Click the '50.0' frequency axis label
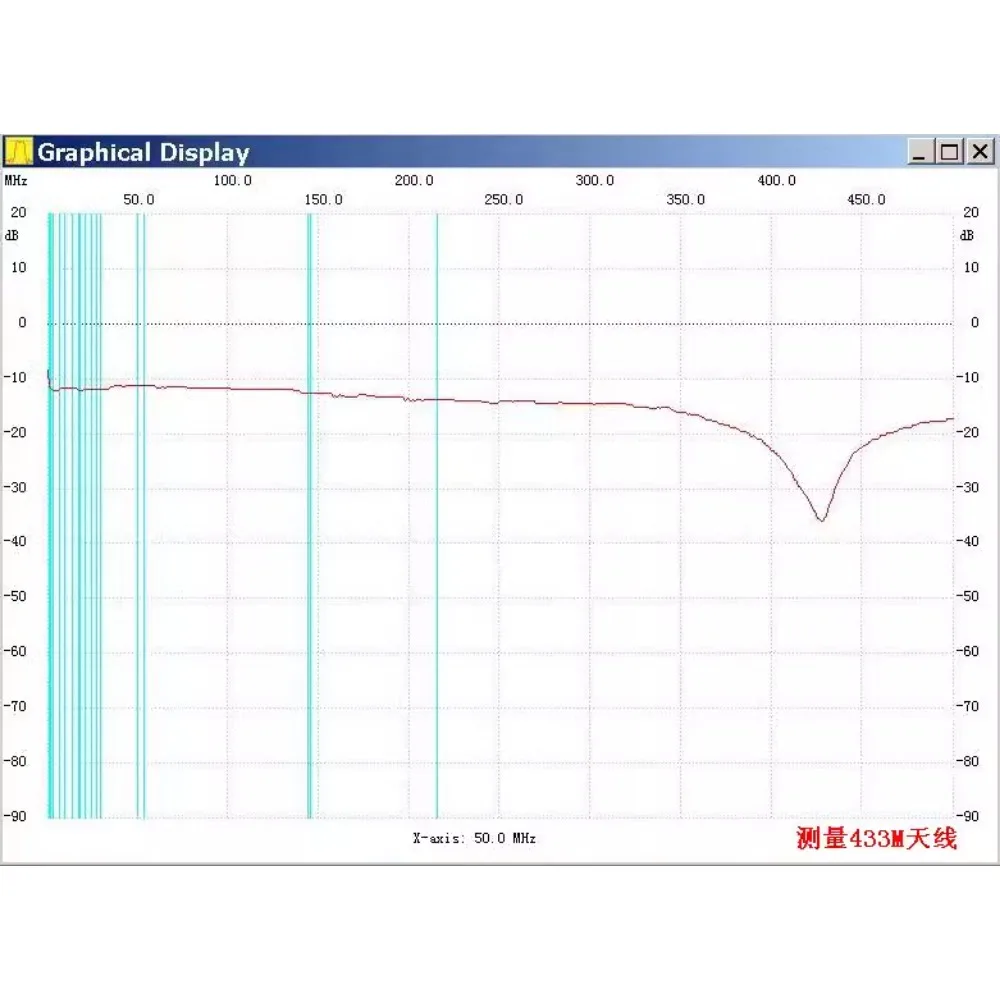The width and height of the screenshot is (1000, 1000). click(139, 200)
